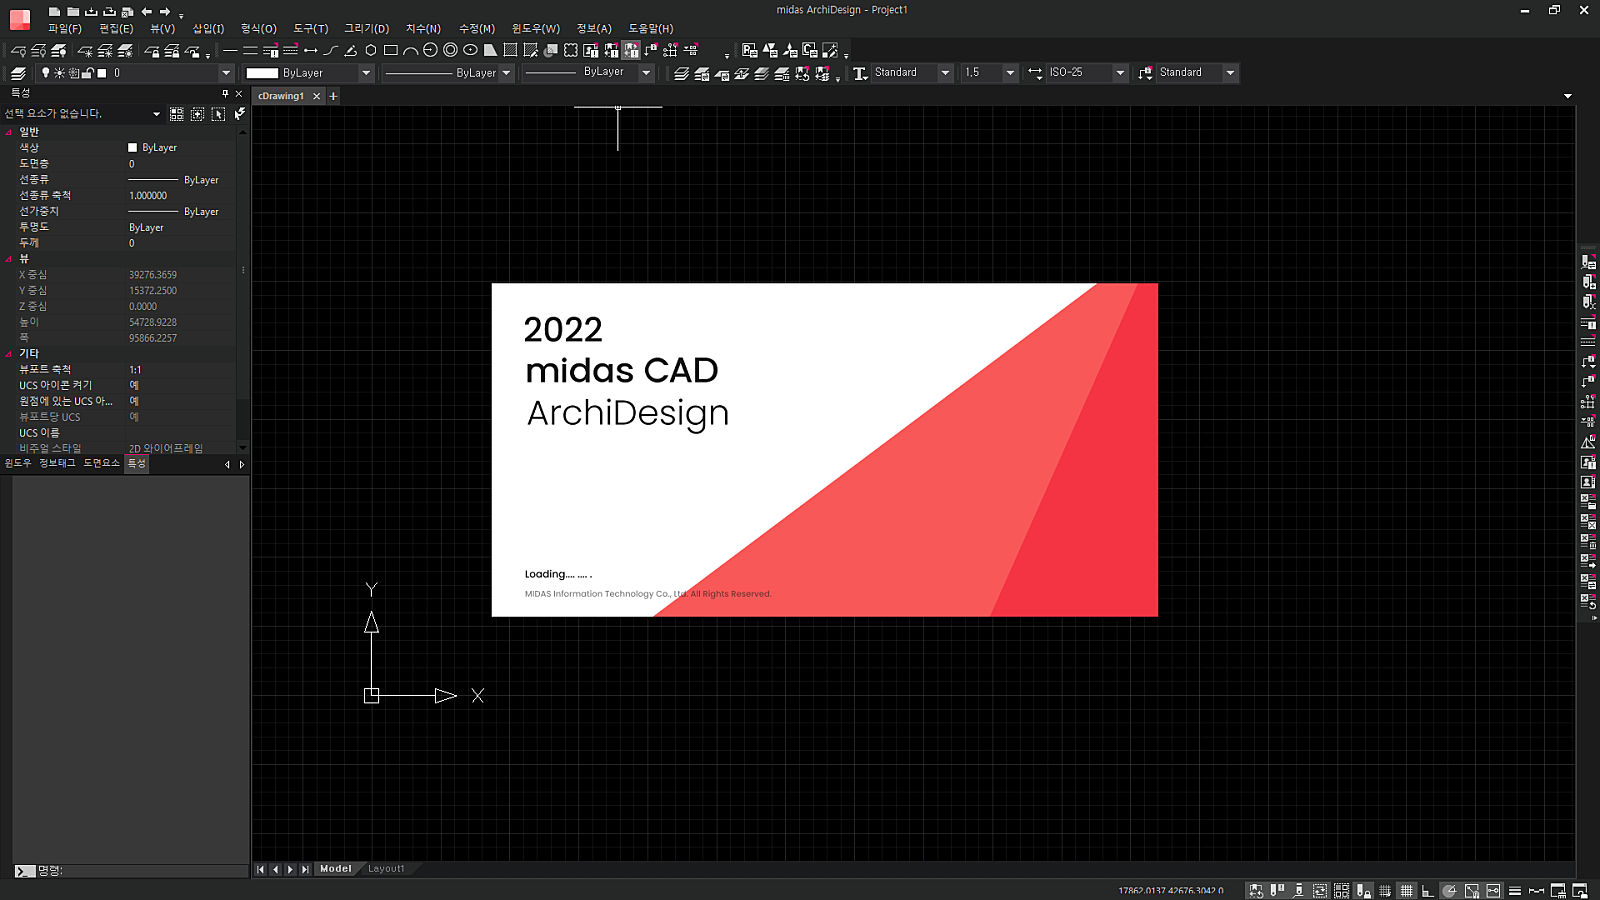Viewport: 1600px width, 900px height.
Task: Open the ByLayer lineweight dropdown
Action: click(x=646, y=73)
